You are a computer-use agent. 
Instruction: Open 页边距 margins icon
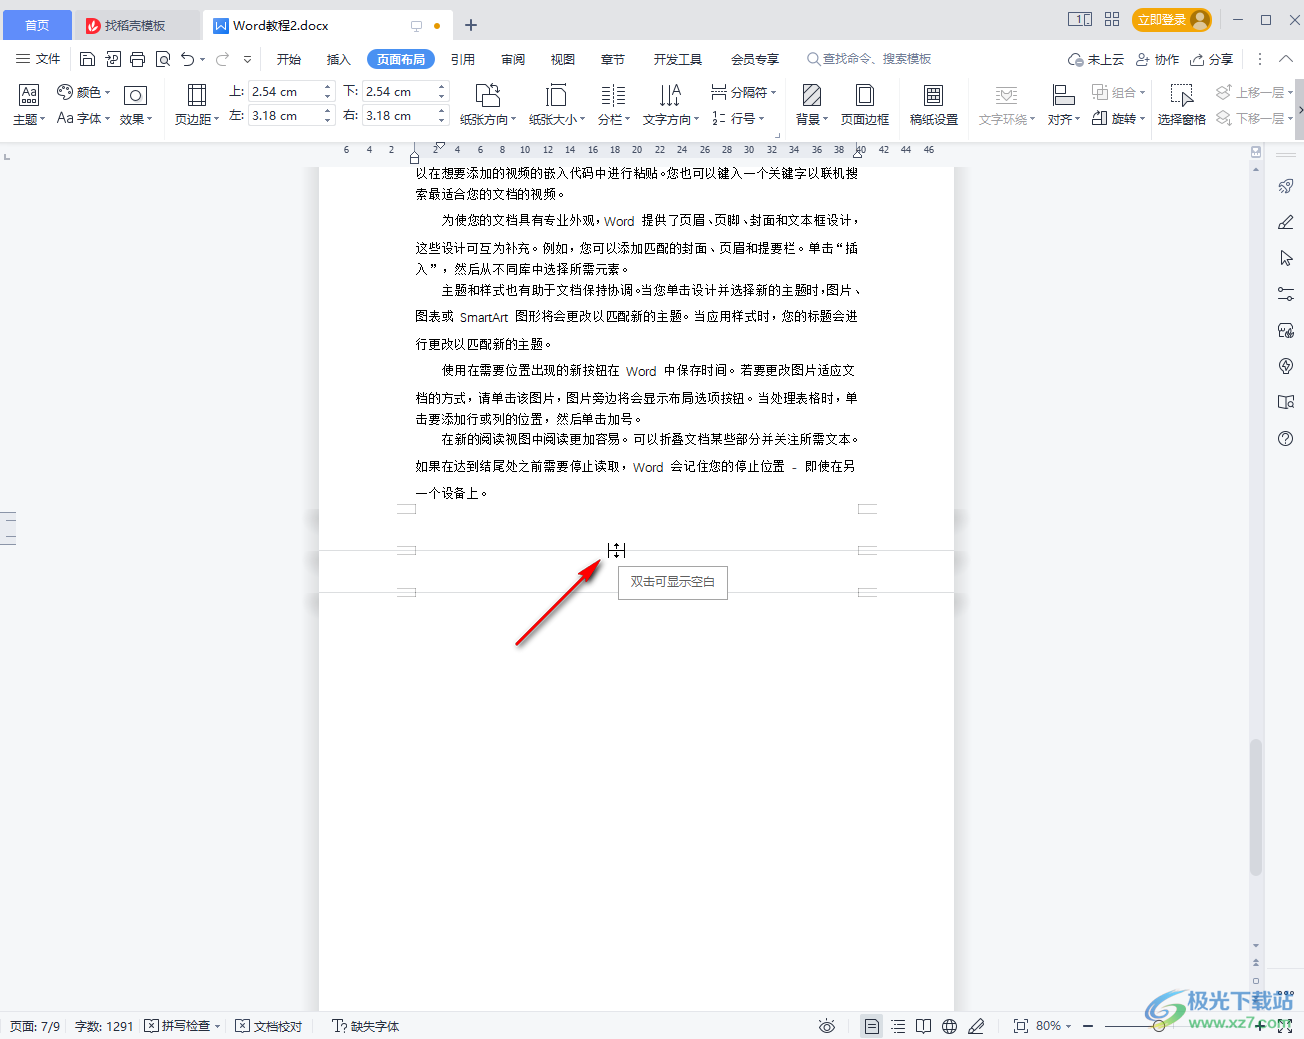197,105
